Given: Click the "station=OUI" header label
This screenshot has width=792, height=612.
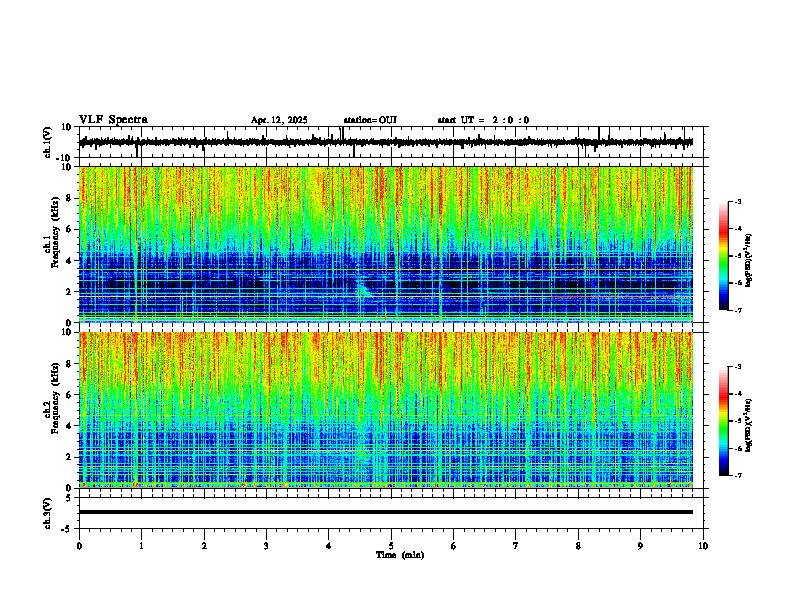Looking at the screenshot, I should (x=370, y=120).
